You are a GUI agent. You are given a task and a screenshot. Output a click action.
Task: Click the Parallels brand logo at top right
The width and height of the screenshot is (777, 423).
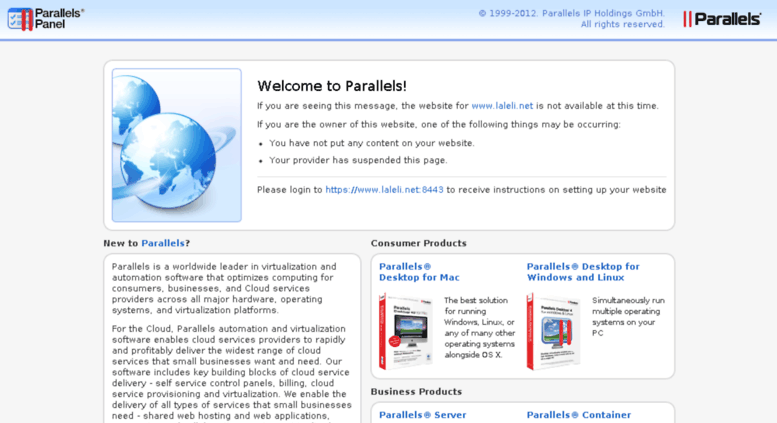tap(722, 19)
